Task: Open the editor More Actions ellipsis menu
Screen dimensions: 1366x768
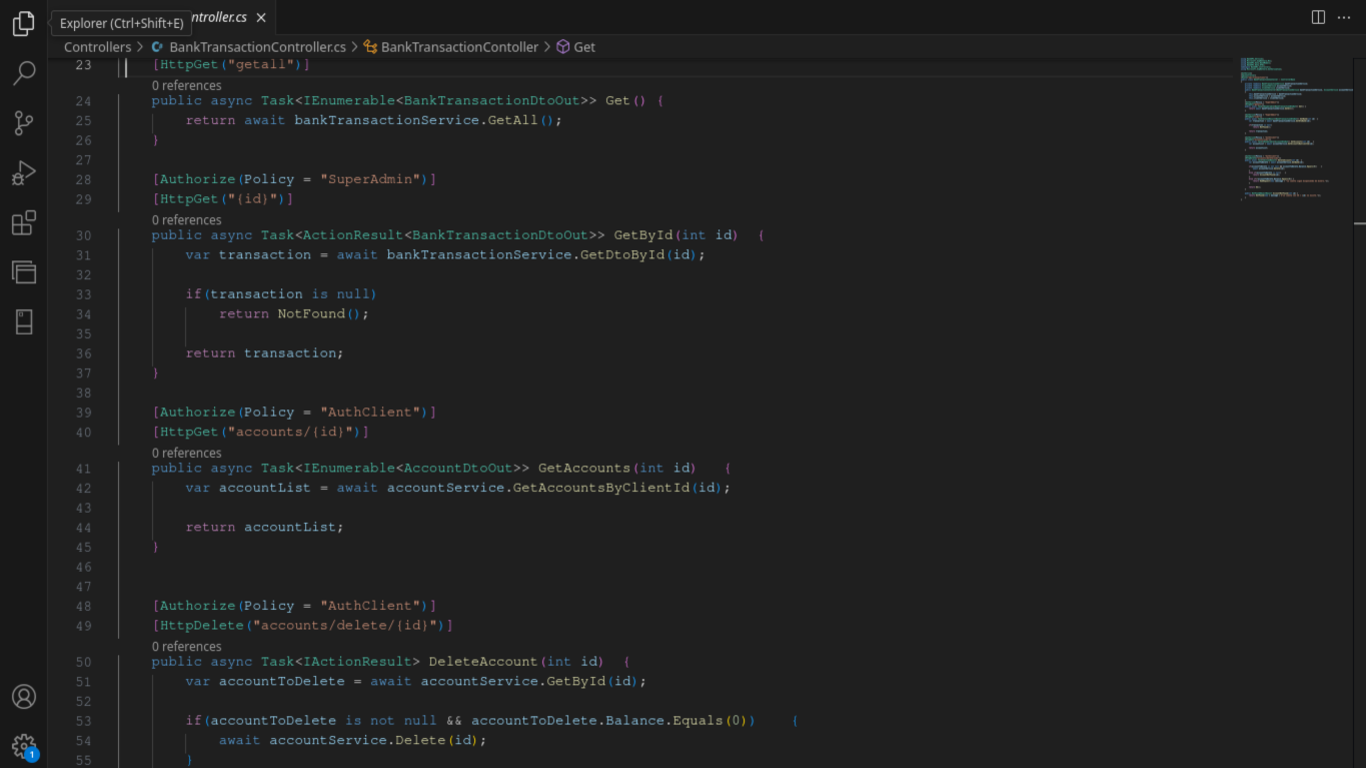Action: 1346,17
